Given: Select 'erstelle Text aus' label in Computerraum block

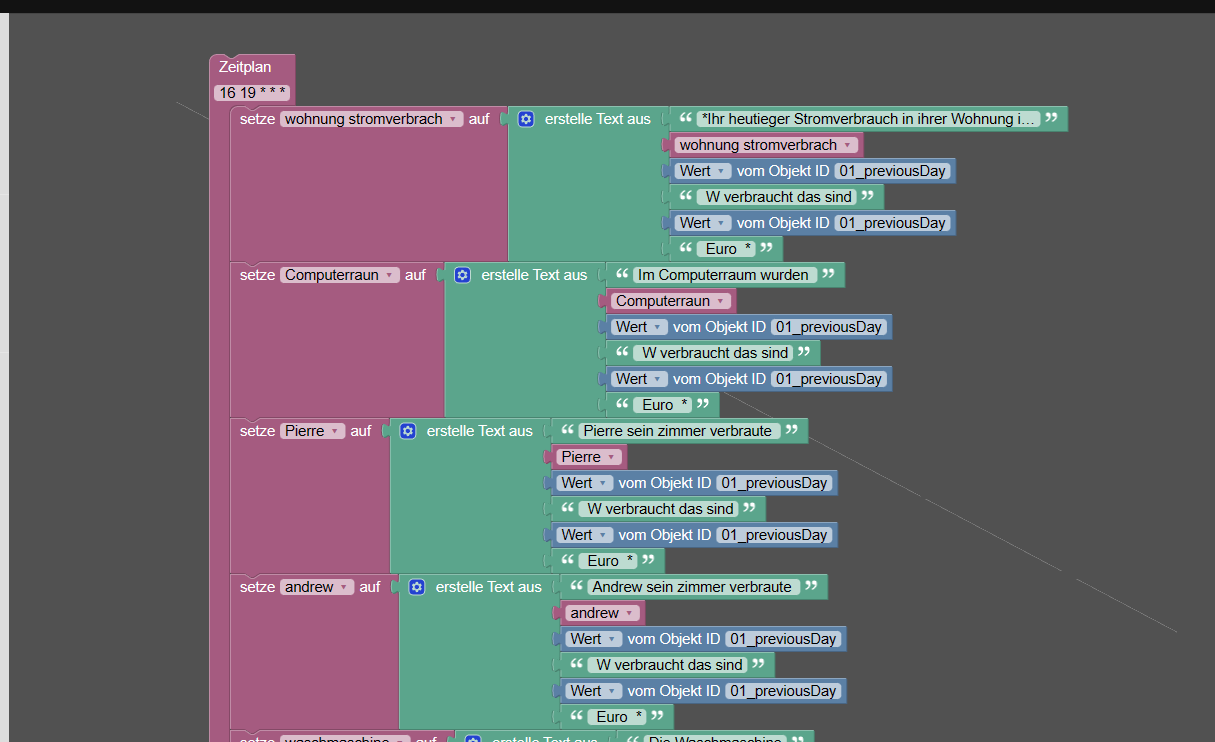Looking at the screenshot, I should (534, 275).
